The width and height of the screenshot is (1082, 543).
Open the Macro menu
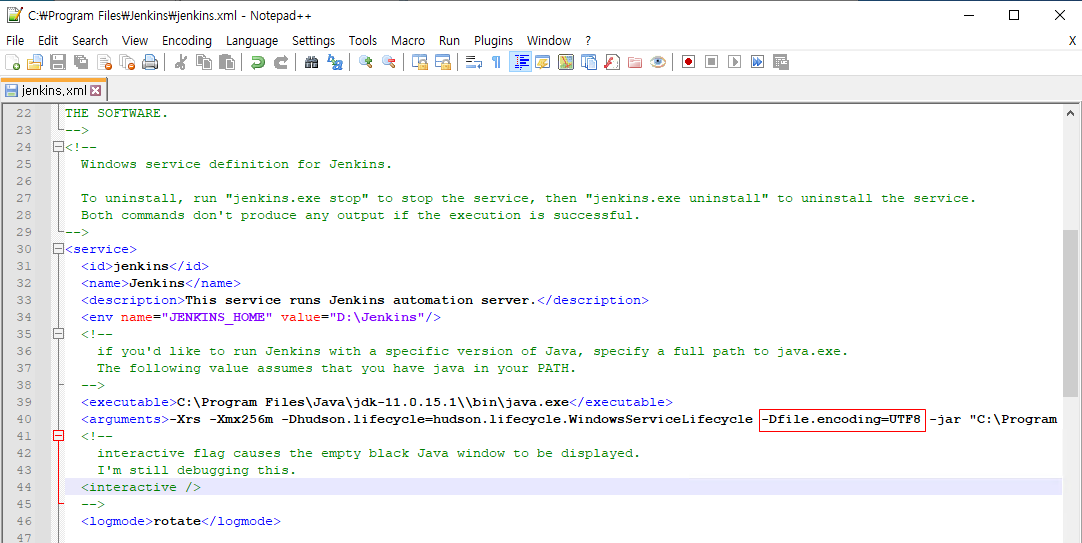(408, 41)
